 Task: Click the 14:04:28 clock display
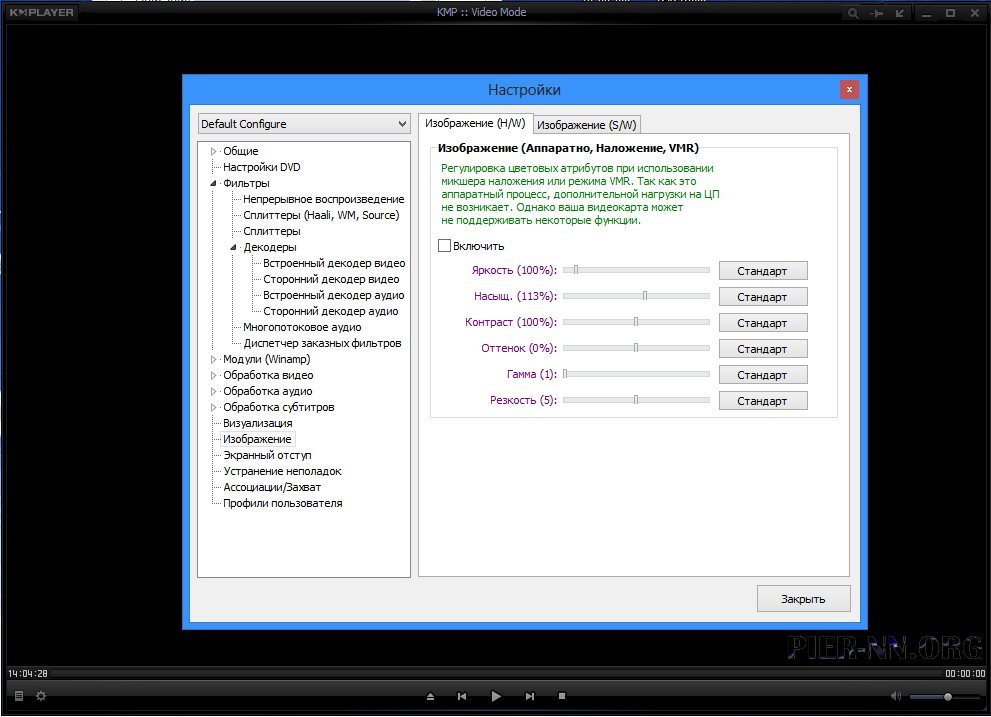coord(28,673)
